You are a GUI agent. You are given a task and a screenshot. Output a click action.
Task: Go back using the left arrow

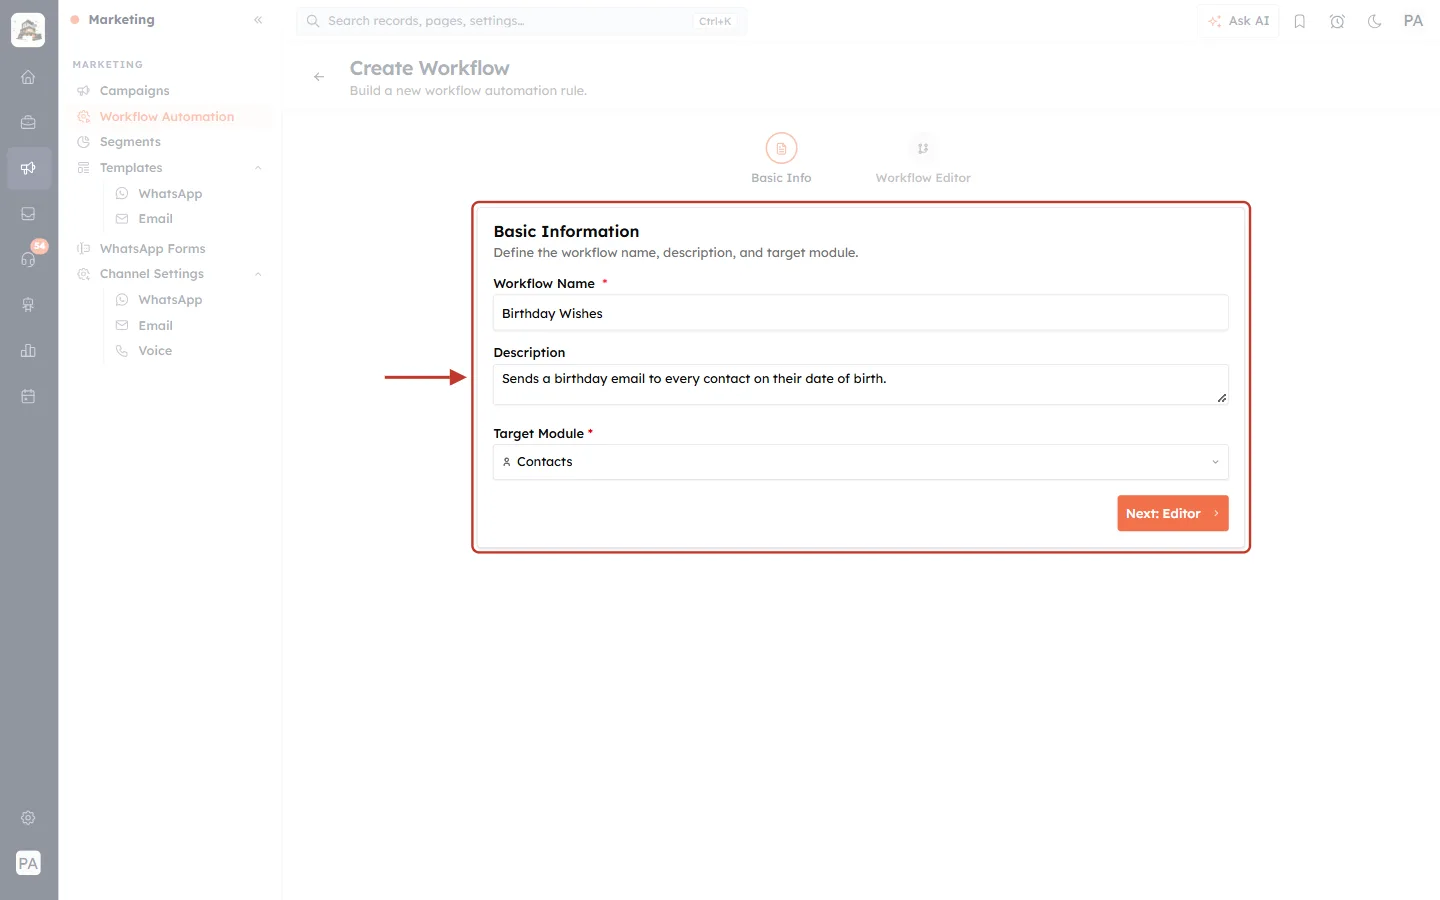pos(319,77)
